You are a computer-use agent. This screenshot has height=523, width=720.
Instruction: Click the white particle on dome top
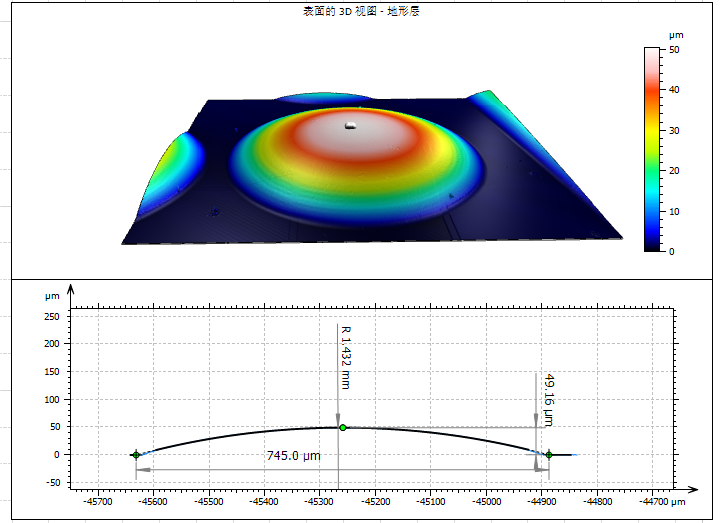coord(350,125)
